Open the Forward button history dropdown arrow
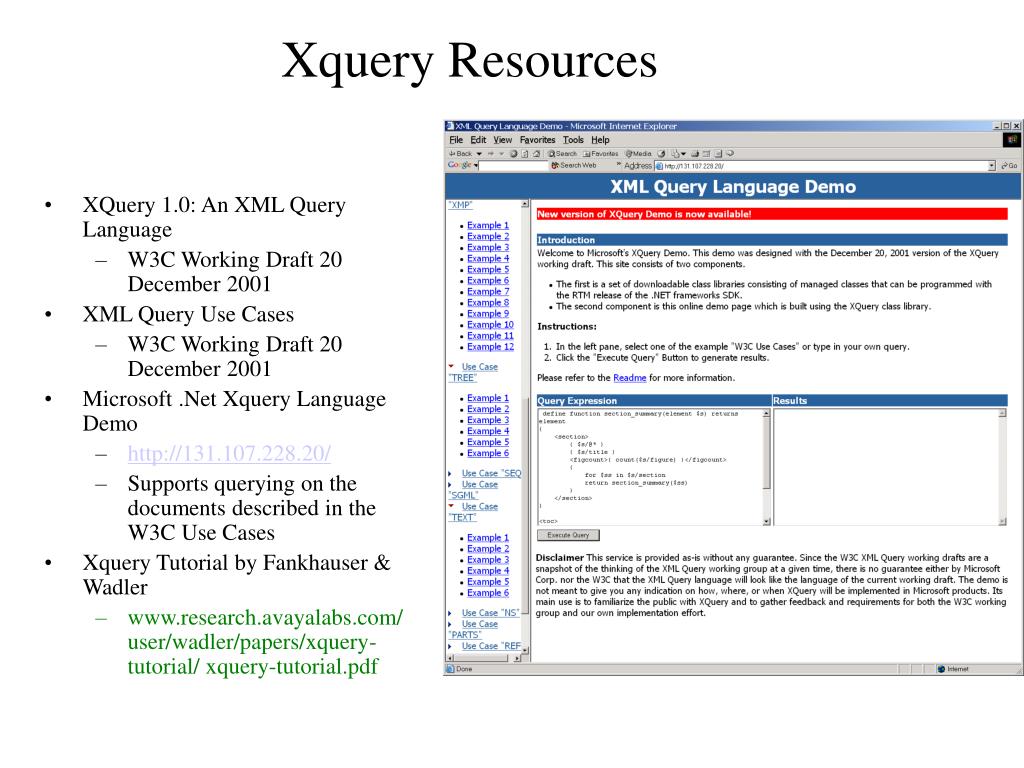 pos(502,154)
